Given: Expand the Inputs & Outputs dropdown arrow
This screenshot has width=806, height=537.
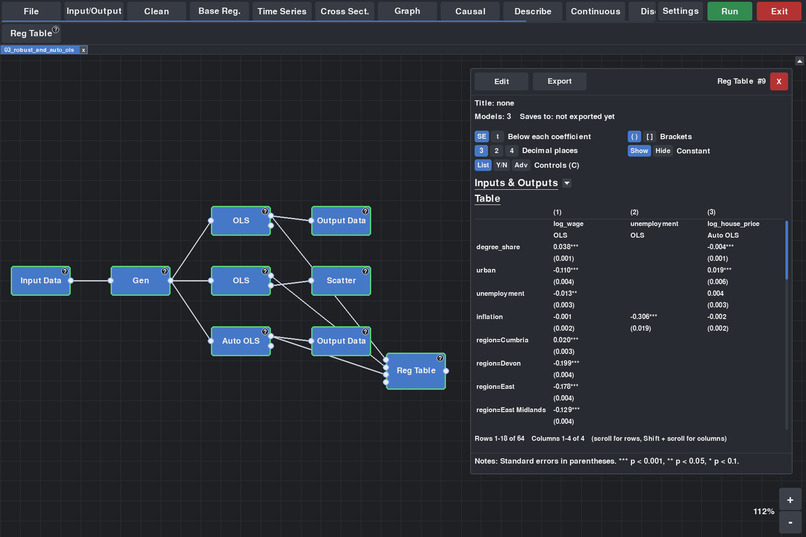Looking at the screenshot, I should pos(566,183).
